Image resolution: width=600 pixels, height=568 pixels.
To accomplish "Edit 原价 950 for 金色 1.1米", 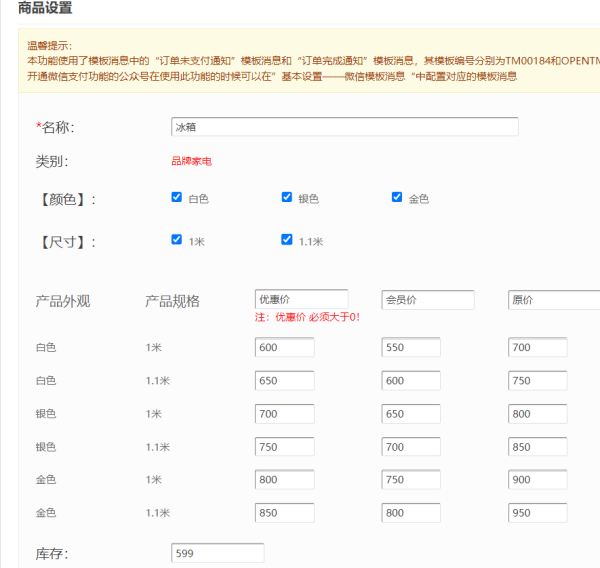I will pos(538,513).
